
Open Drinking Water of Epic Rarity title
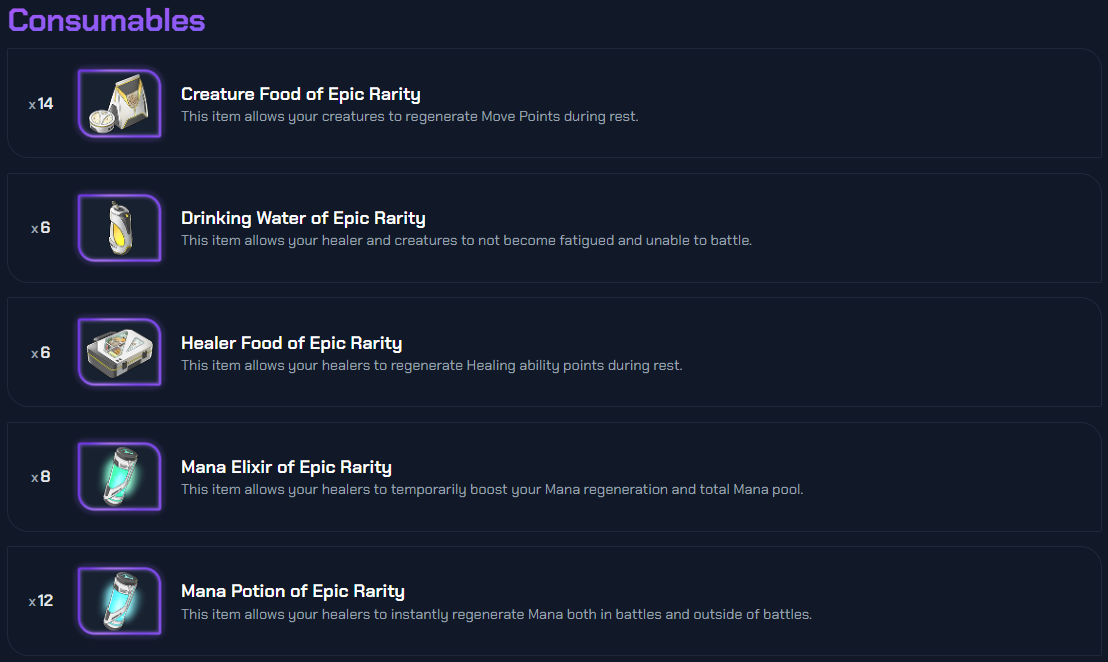point(303,218)
